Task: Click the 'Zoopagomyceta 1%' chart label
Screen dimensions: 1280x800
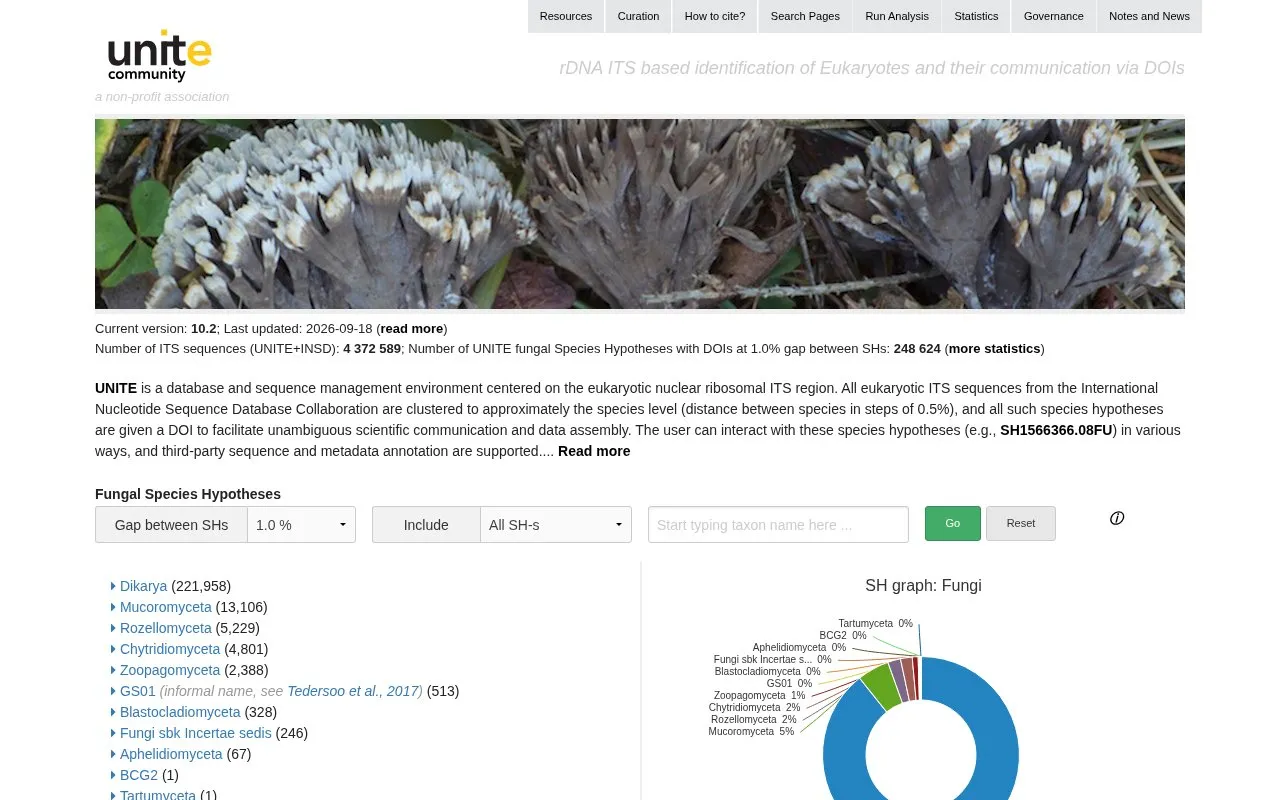Action: (759, 696)
